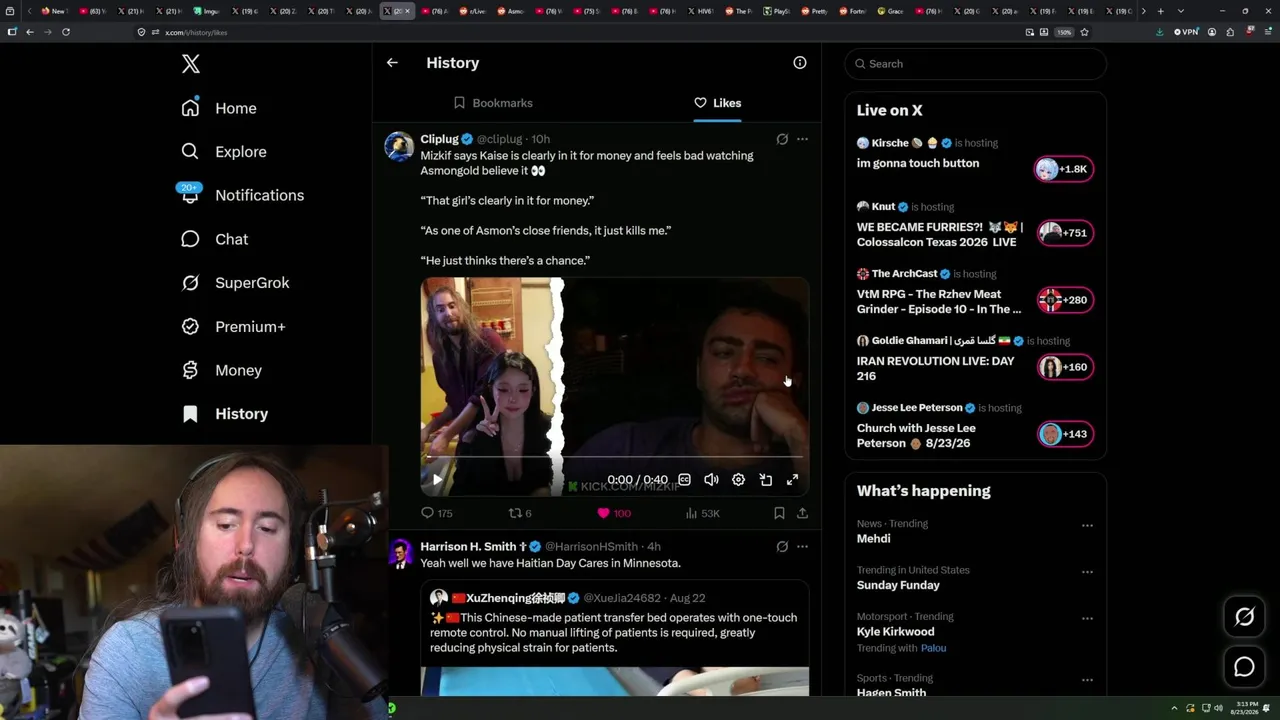Repost Cliplug's post with 6 reposts
Viewport: 1280px width, 720px height.
tap(520, 513)
